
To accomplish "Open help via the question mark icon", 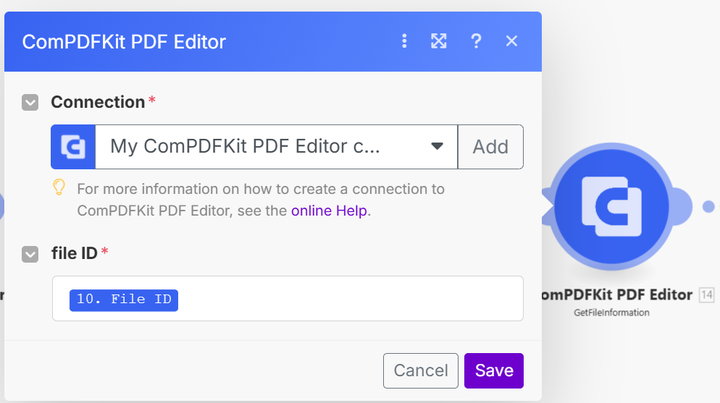I will tap(476, 41).
